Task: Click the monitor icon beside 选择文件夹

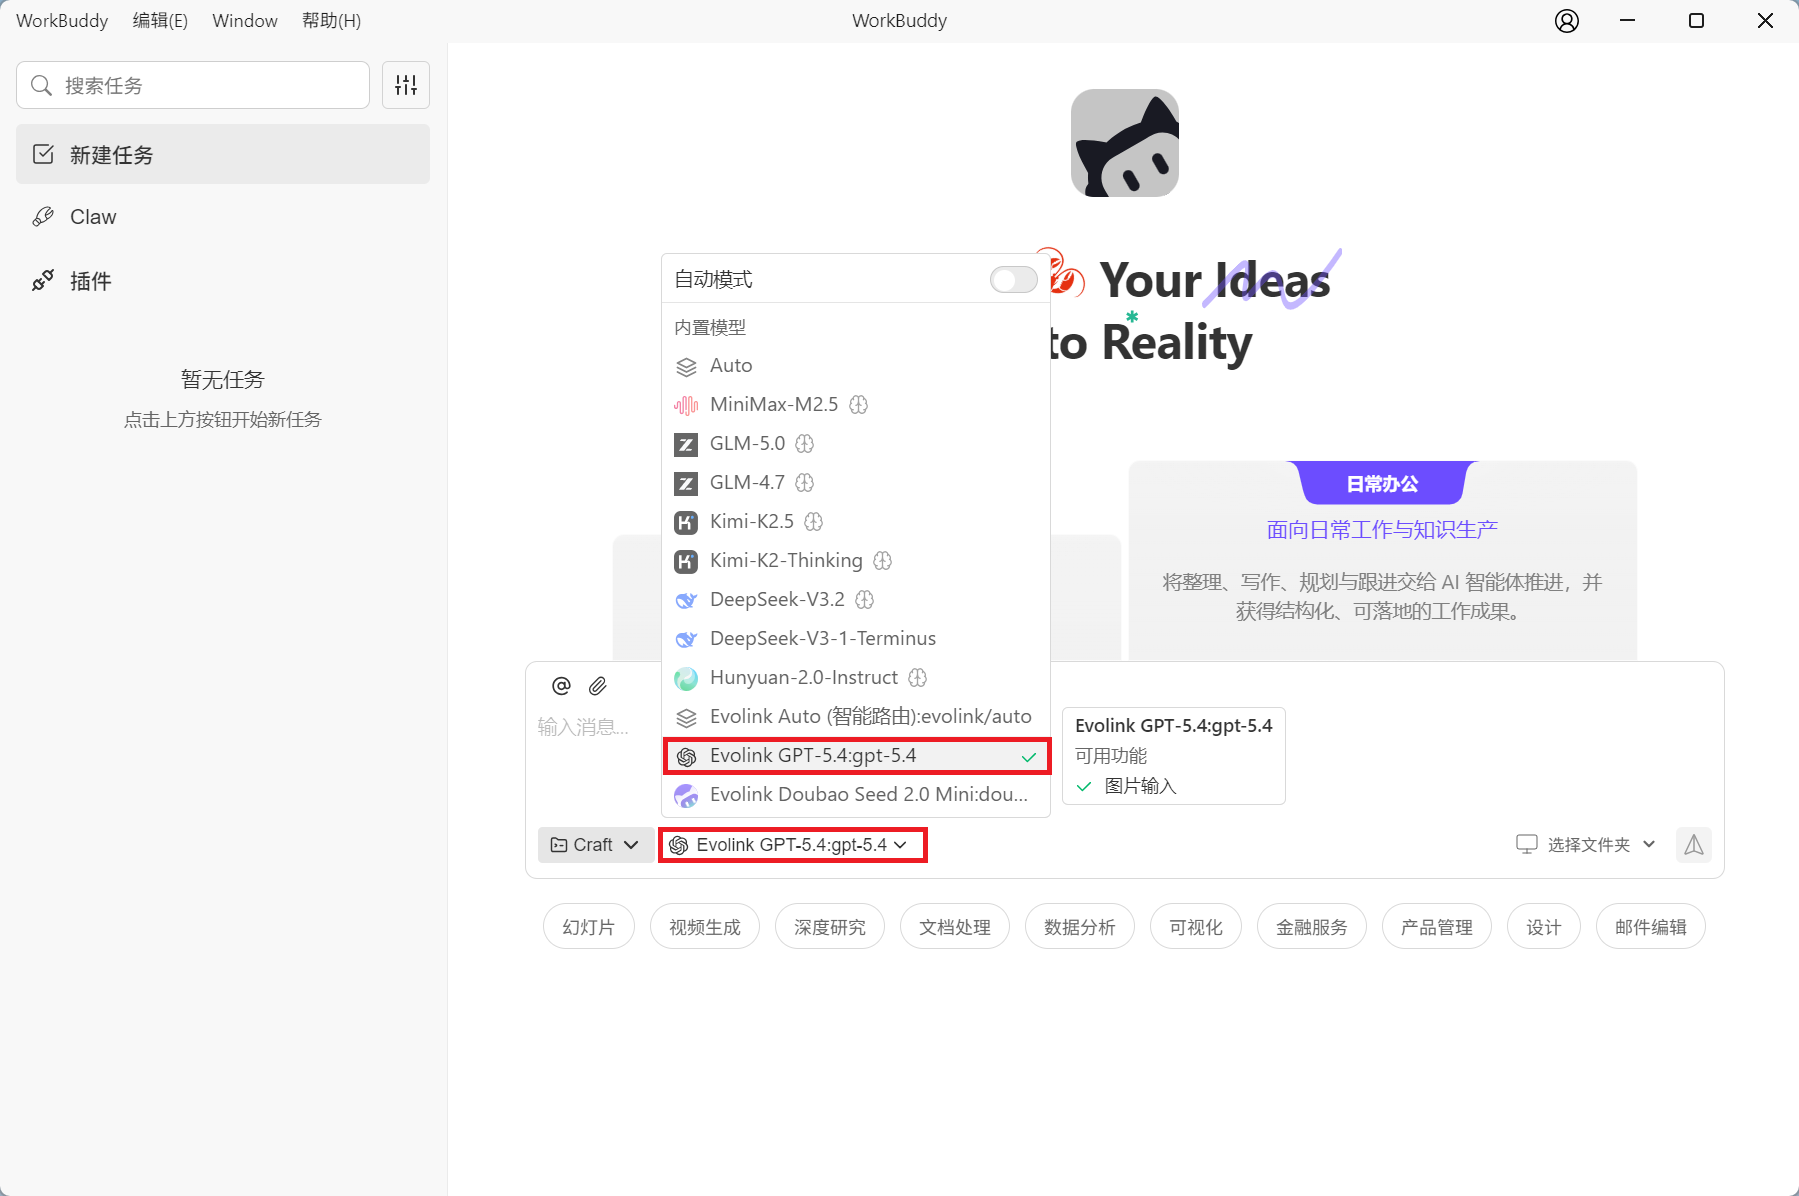Action: 1527,844
